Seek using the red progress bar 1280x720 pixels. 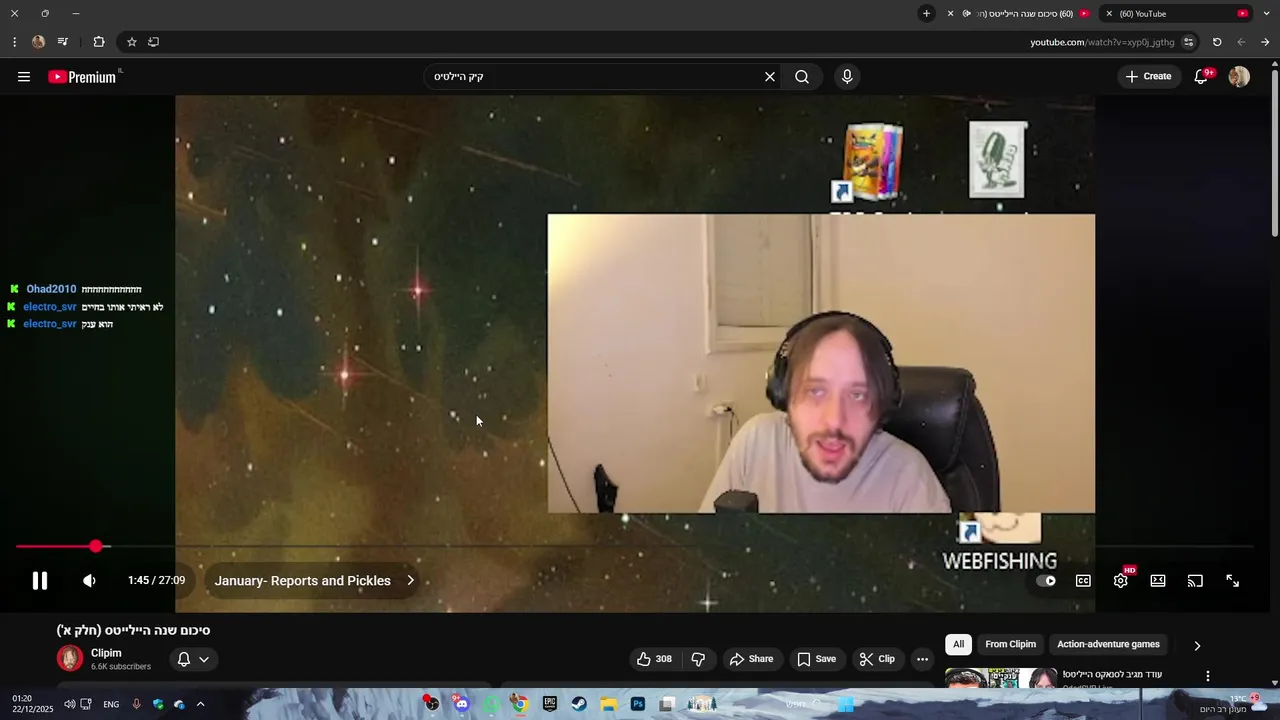click(635, 546)
